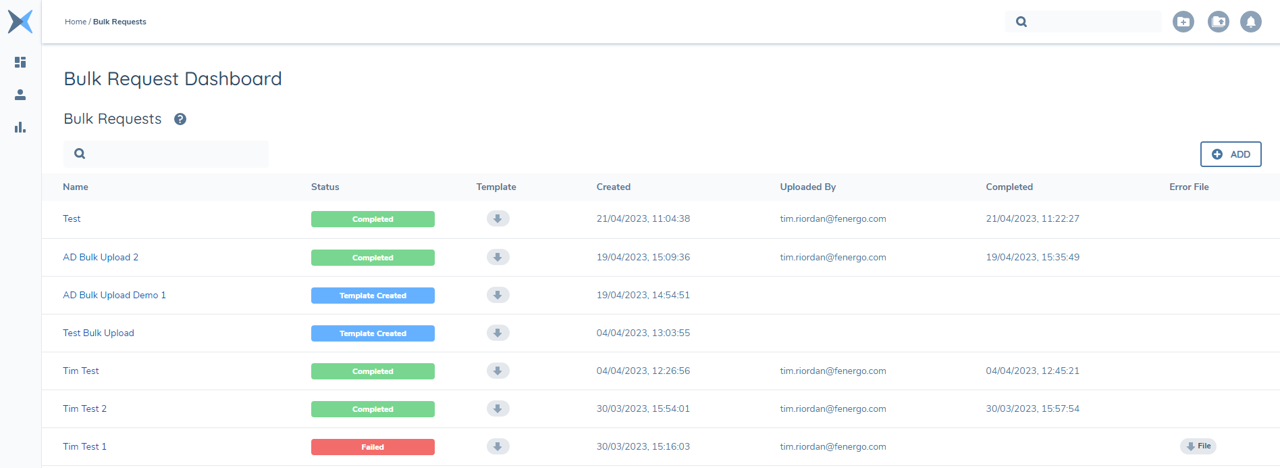
Task: Open the Tim Test 2 request
Action: [85, 409]
